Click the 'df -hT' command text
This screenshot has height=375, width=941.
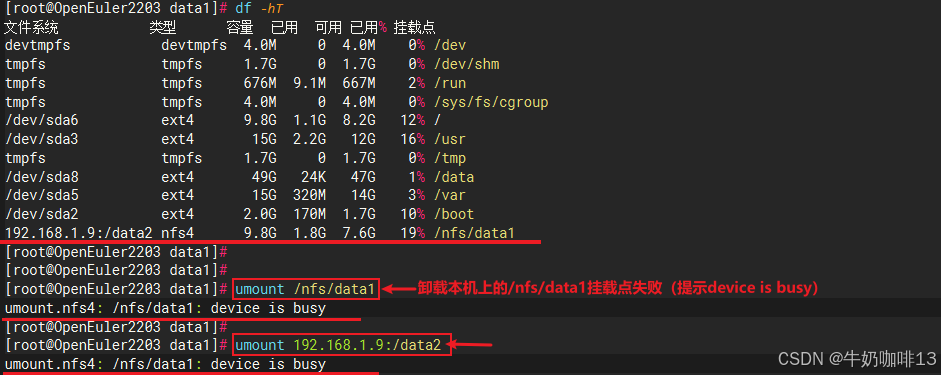[258, 8]
